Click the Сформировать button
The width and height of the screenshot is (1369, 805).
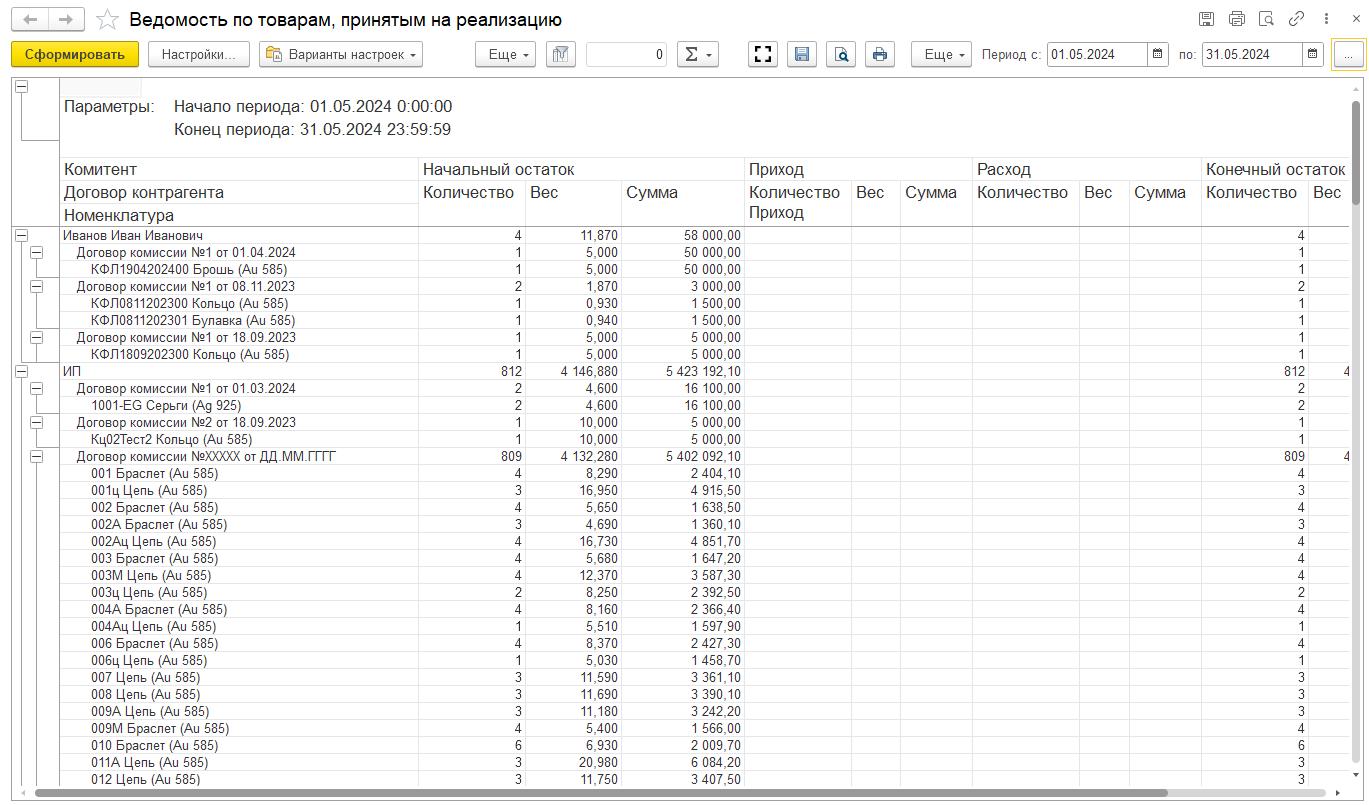(x=75, y=54)
